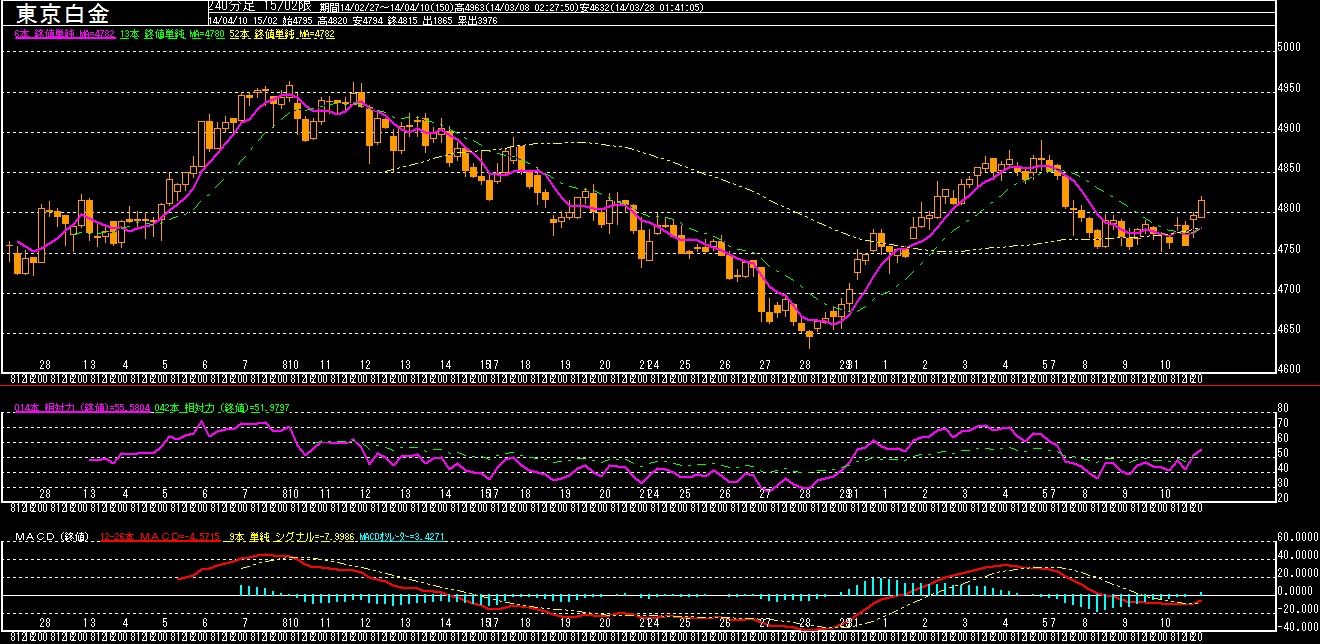Click the -40.0000 MACD axis label
The image size is (1320, 644).
coord(1297,627)
